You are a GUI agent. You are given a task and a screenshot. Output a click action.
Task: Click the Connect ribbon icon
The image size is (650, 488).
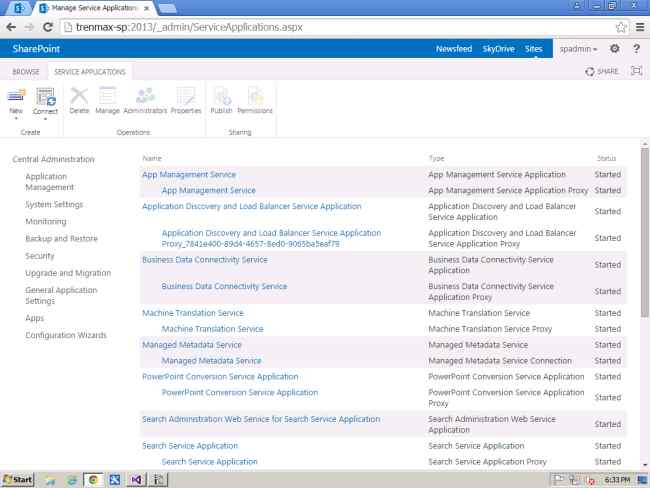click(x=45, y=96)
